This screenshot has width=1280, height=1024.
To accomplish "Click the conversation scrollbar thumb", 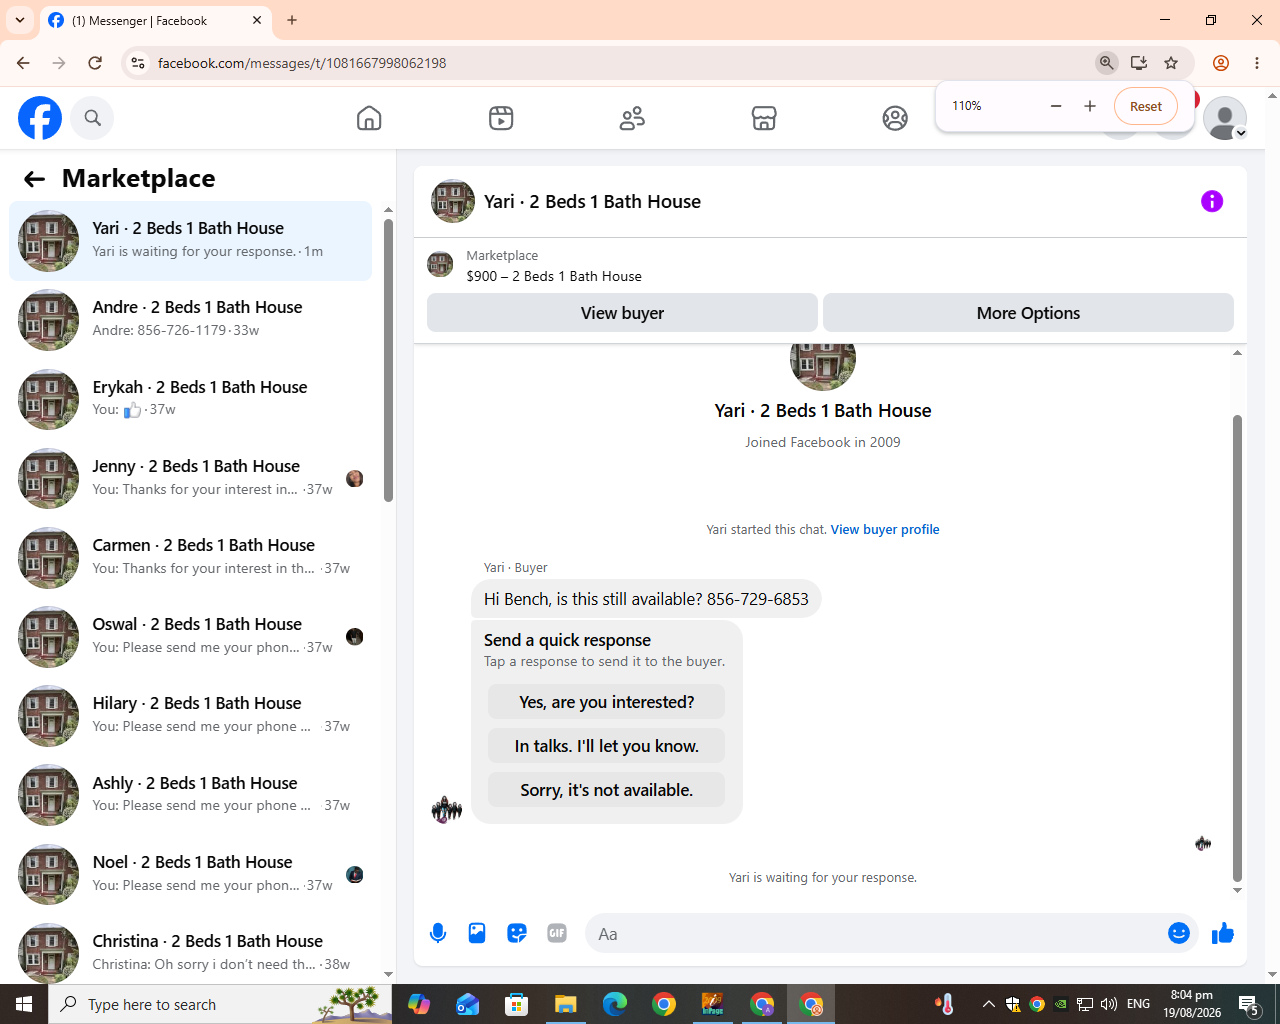I will [x=1237, y=648].
